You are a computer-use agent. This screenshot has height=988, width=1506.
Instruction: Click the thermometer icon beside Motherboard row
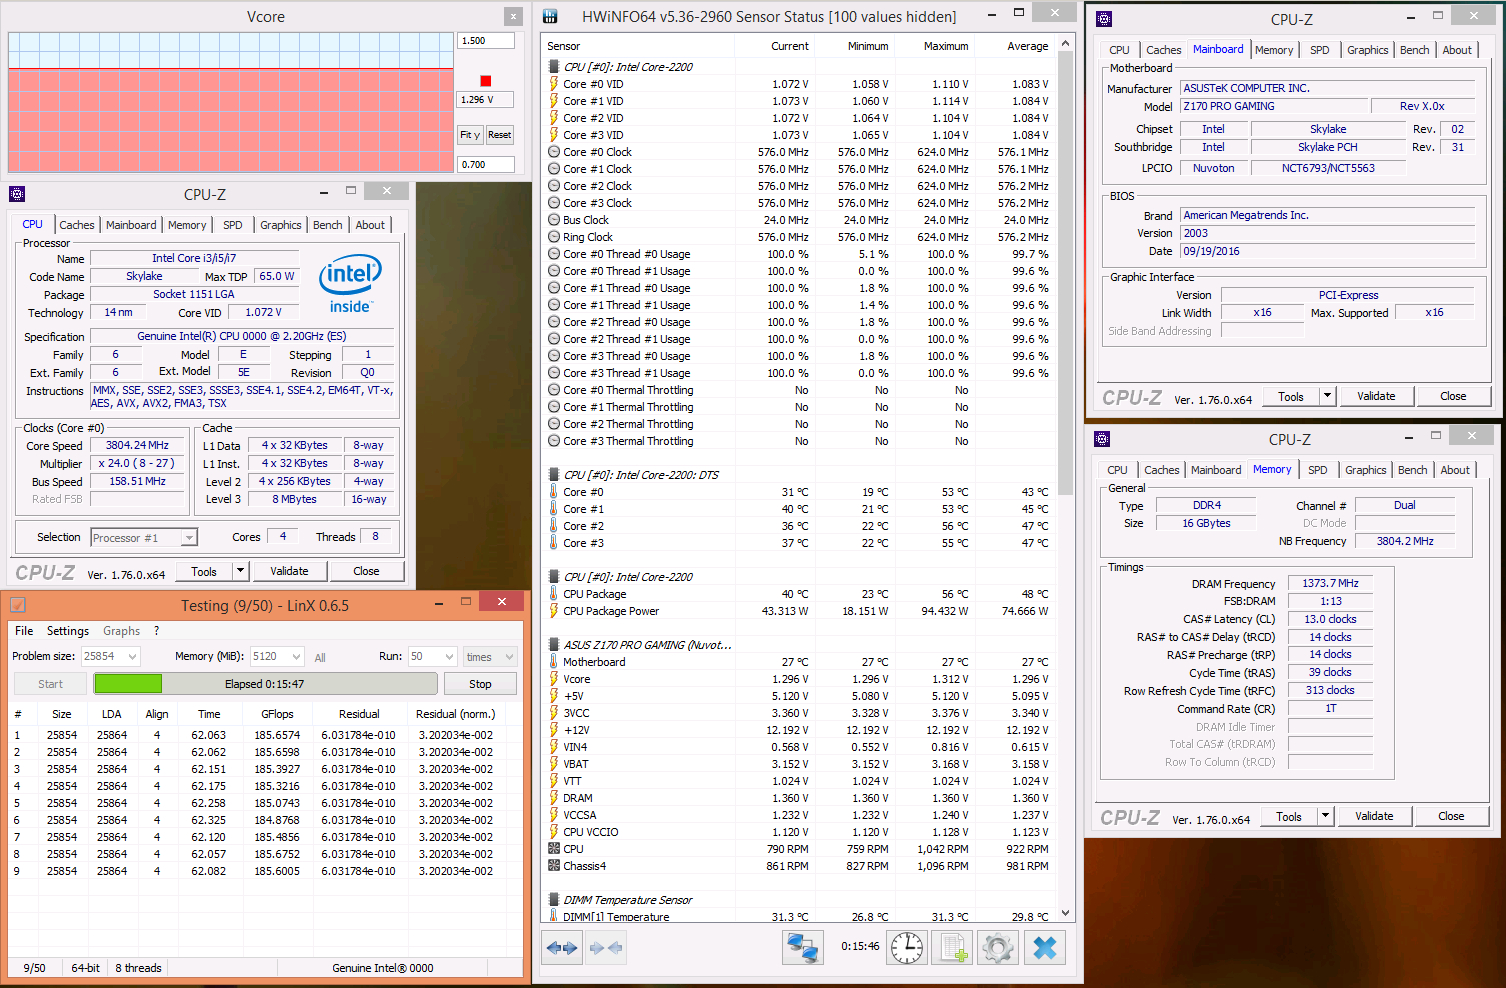click(554, 662)
